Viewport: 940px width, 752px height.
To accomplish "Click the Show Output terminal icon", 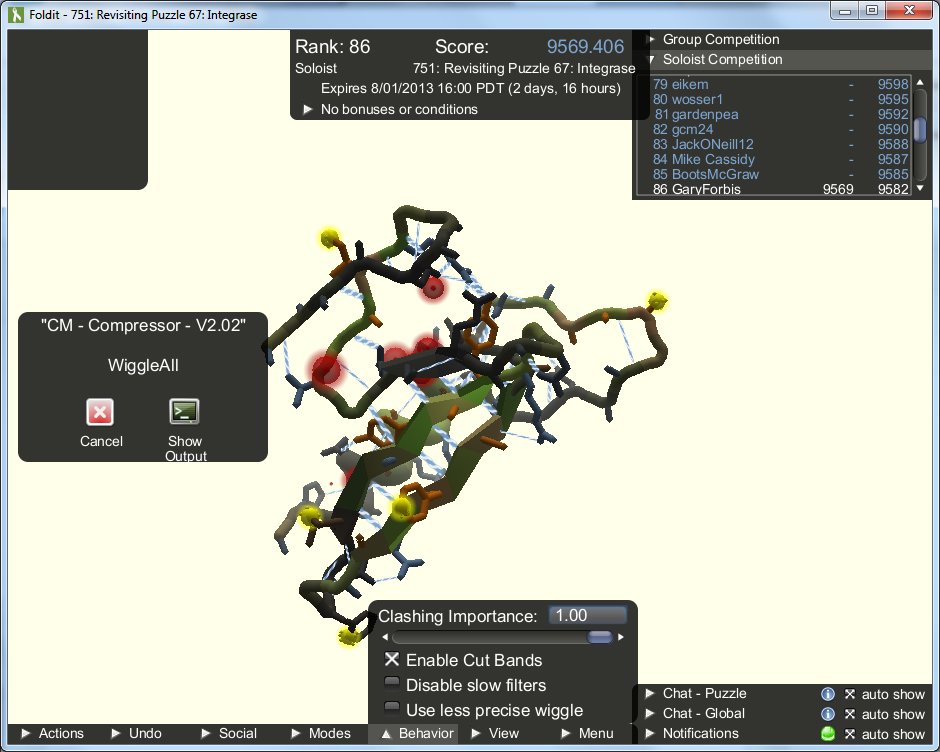I will tap(185, 412).
